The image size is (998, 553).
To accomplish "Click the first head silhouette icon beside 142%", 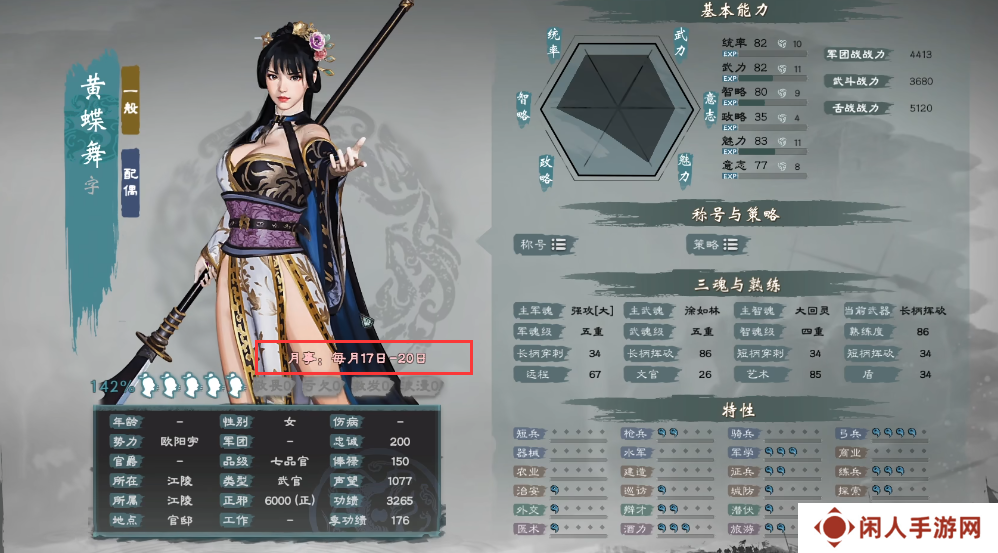I will (x=148, y=385).
